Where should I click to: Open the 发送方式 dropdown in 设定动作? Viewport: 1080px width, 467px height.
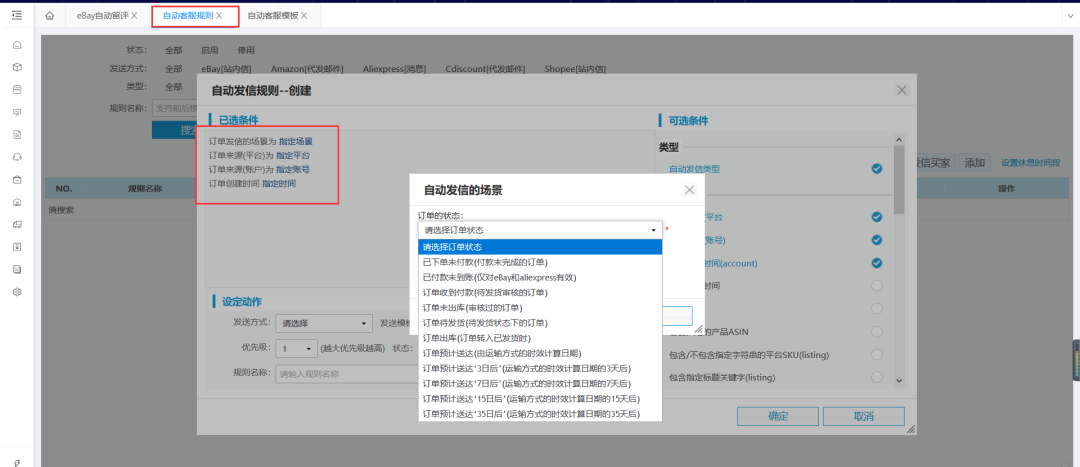click(x=323, y=324)
